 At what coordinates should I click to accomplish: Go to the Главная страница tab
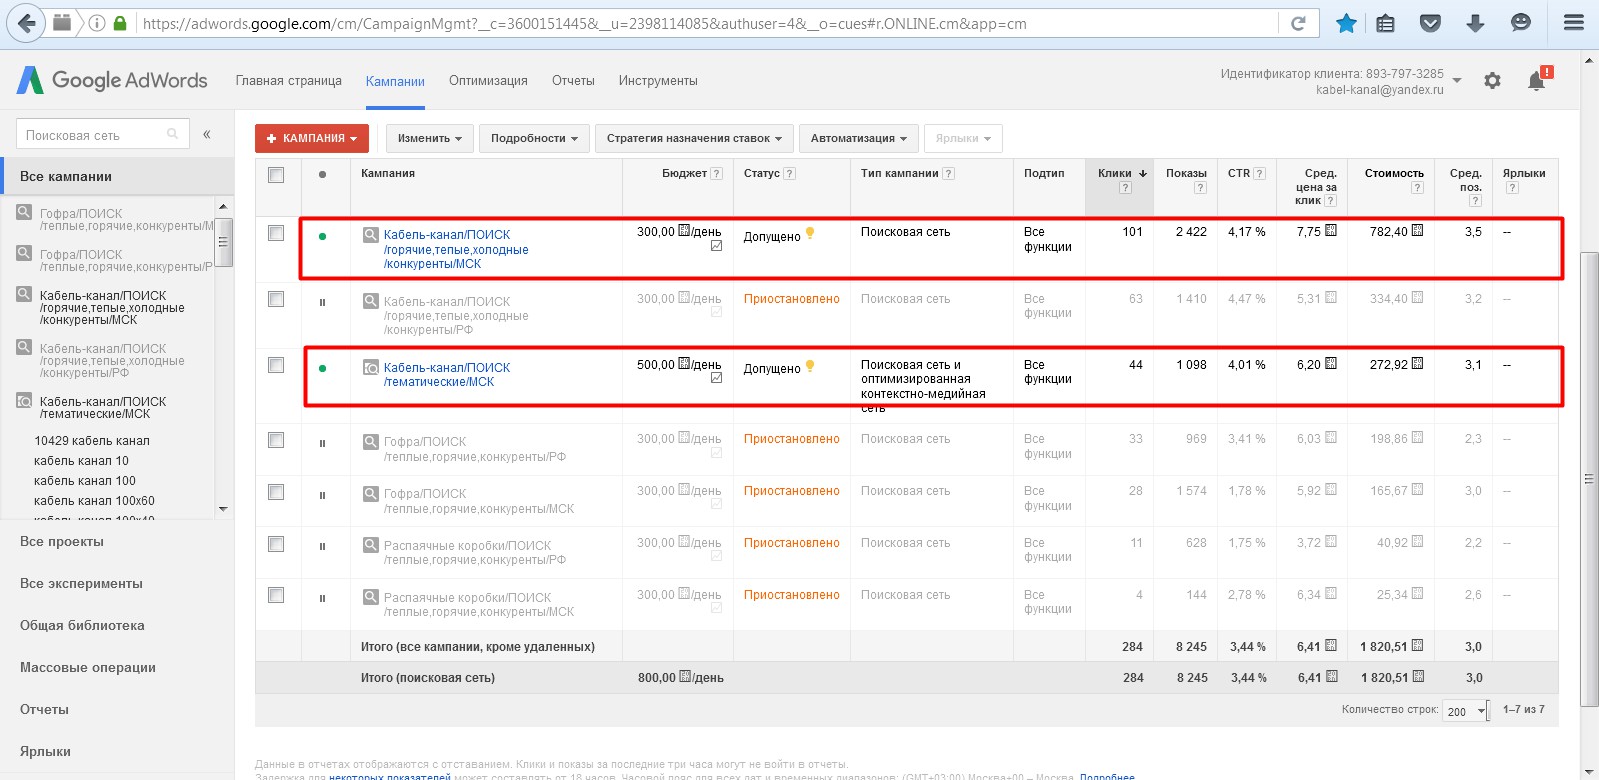coord(289,81)
